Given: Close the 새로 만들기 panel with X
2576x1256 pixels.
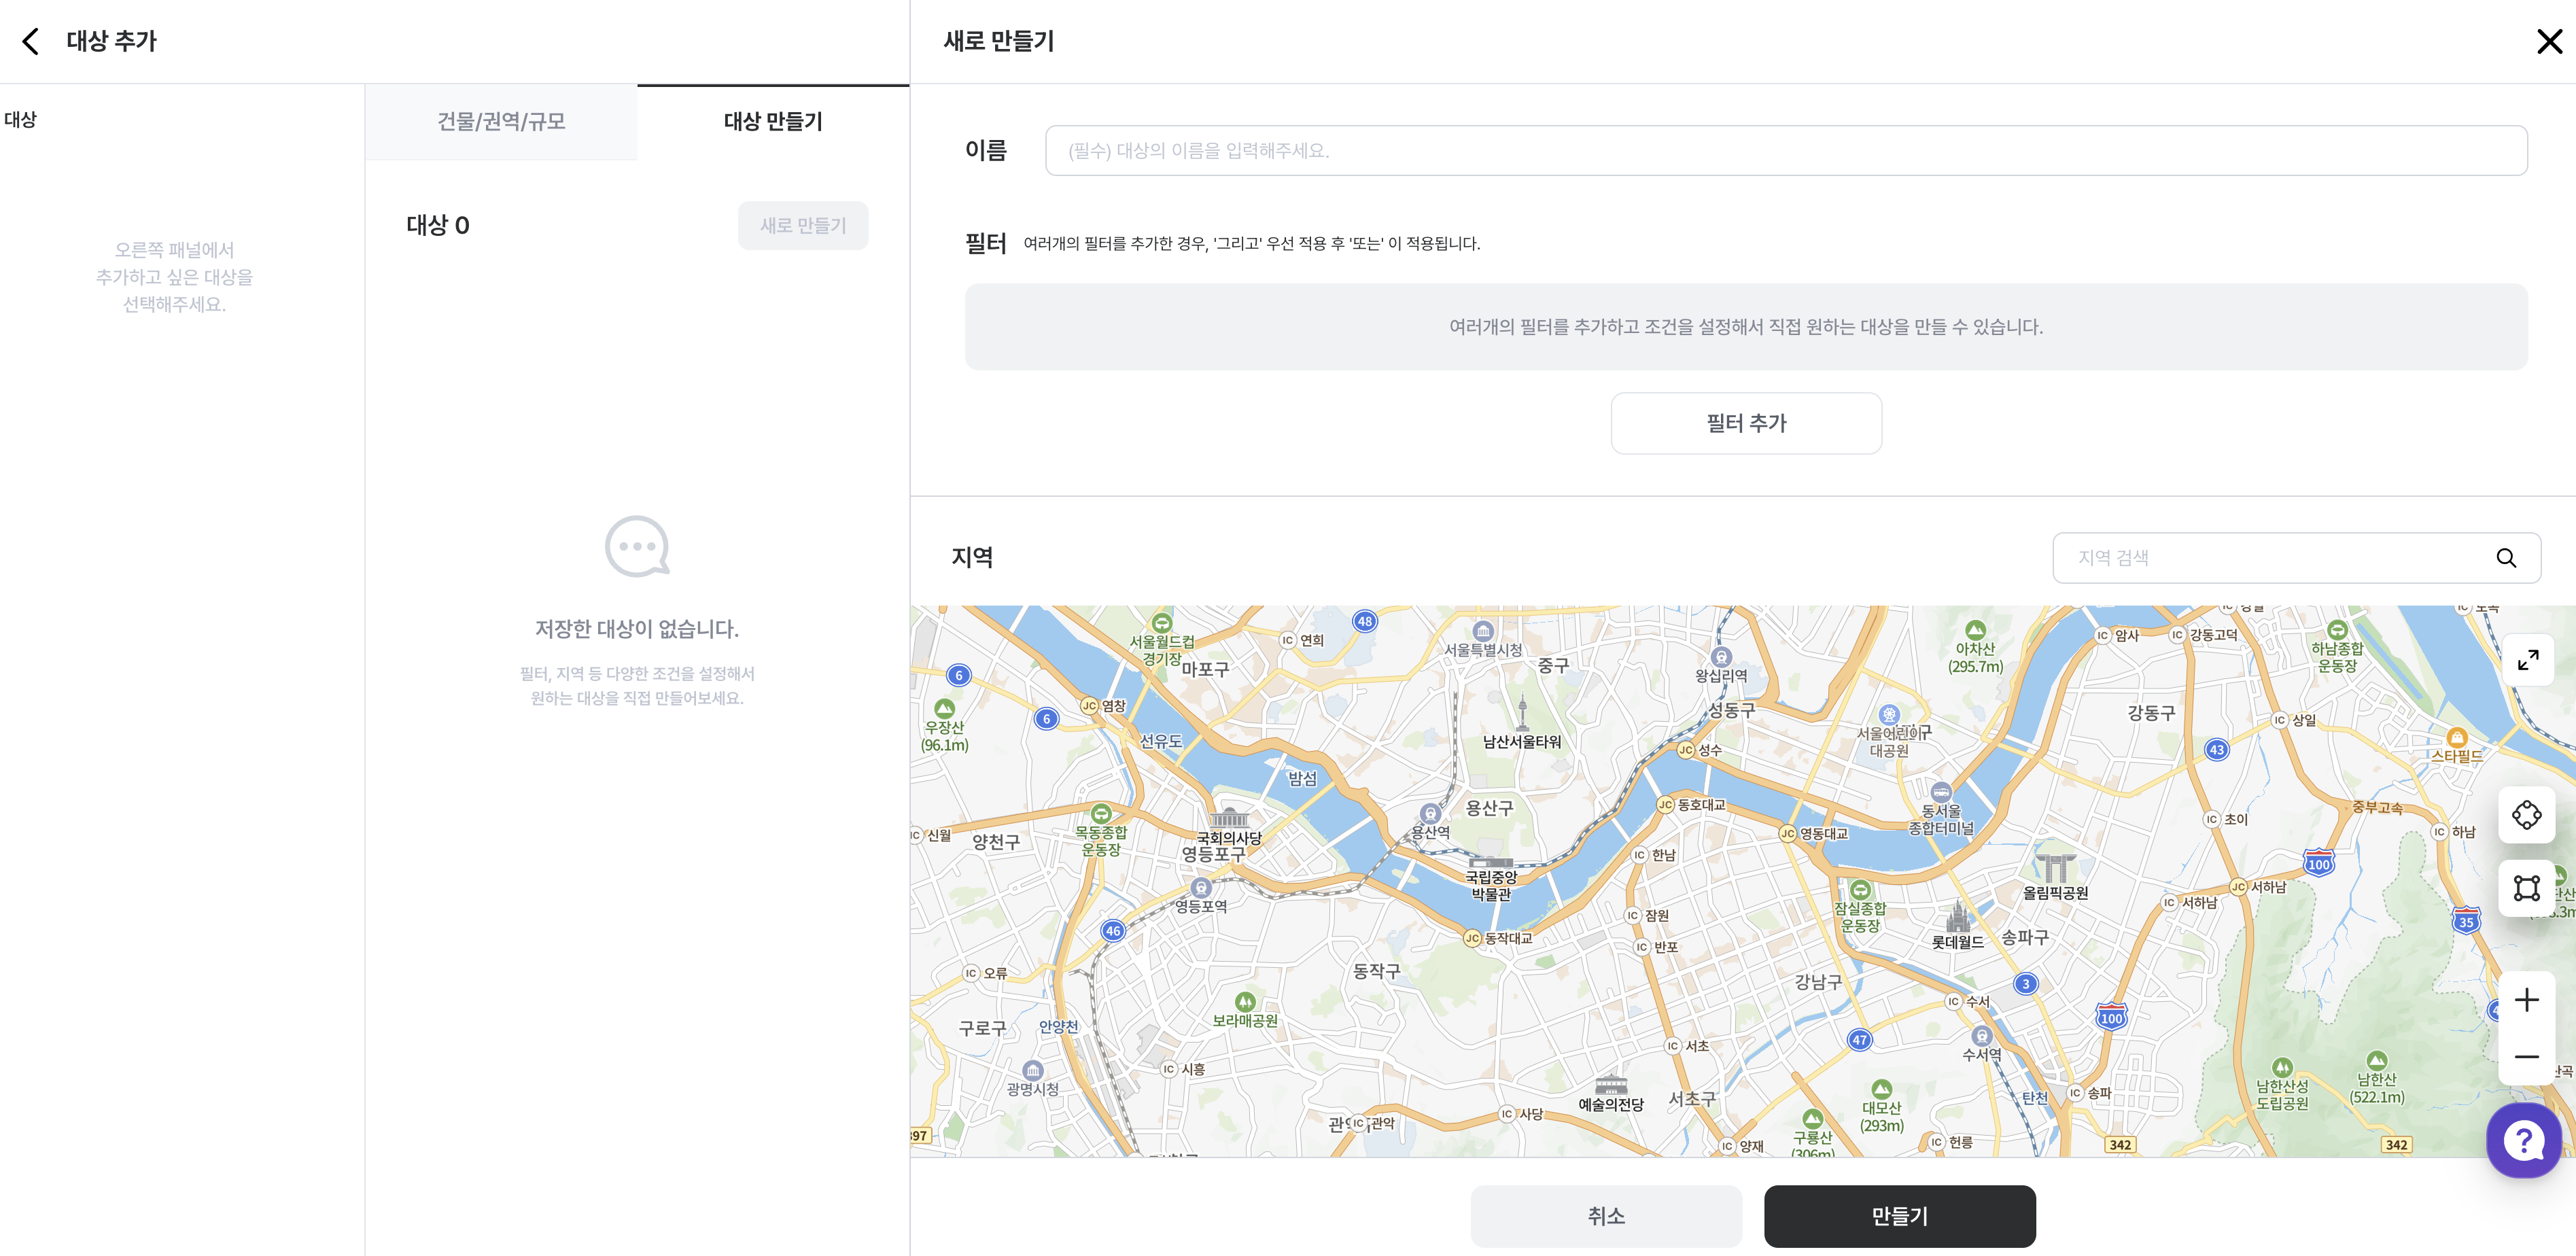Looking at the screenshot, I should pos(2549,41).
